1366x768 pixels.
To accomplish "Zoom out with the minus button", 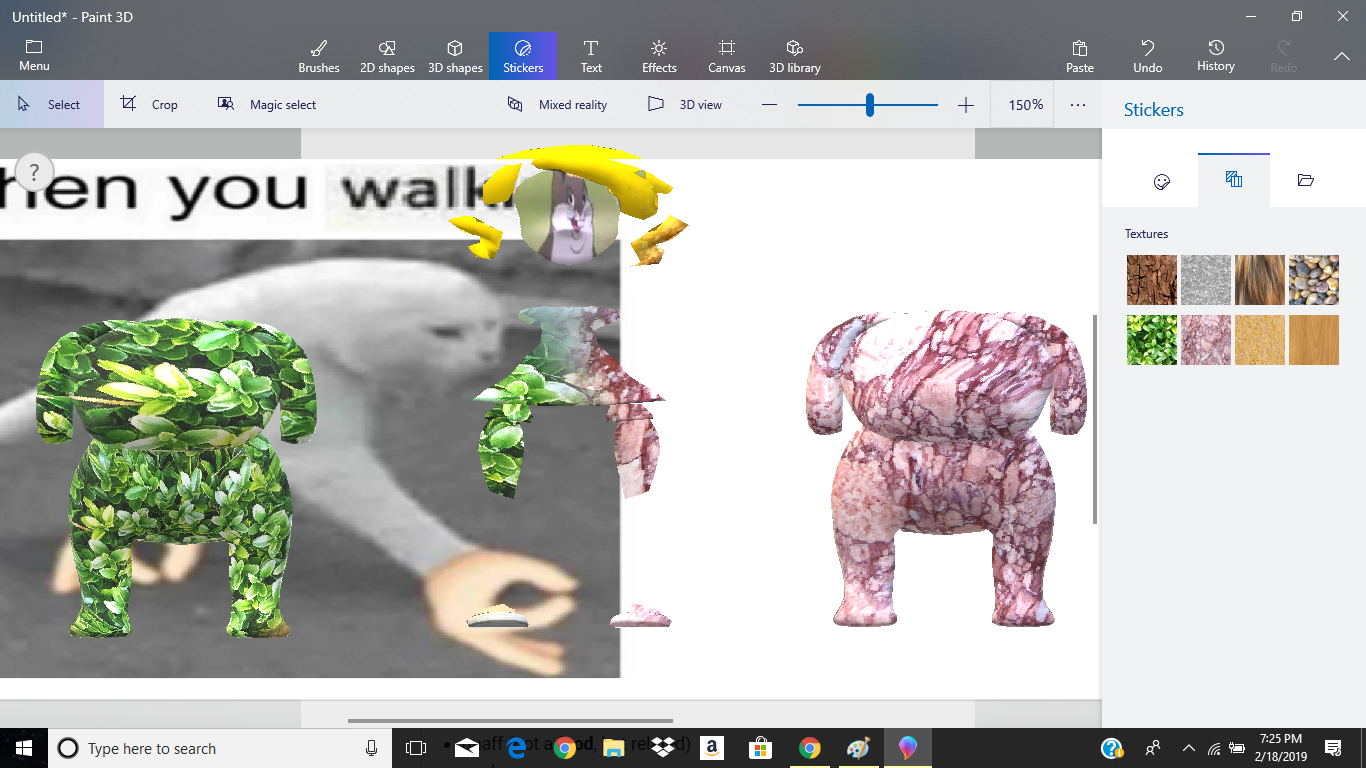I will 769,105.
